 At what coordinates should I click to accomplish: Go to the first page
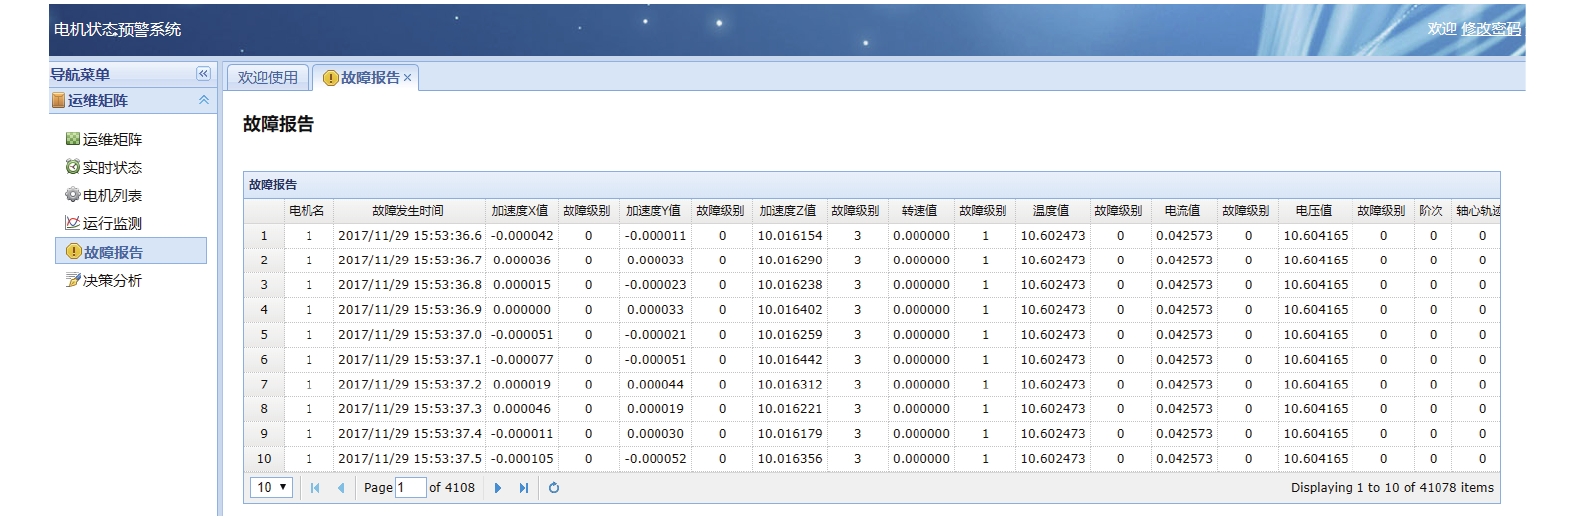click(x=315, y=488)
